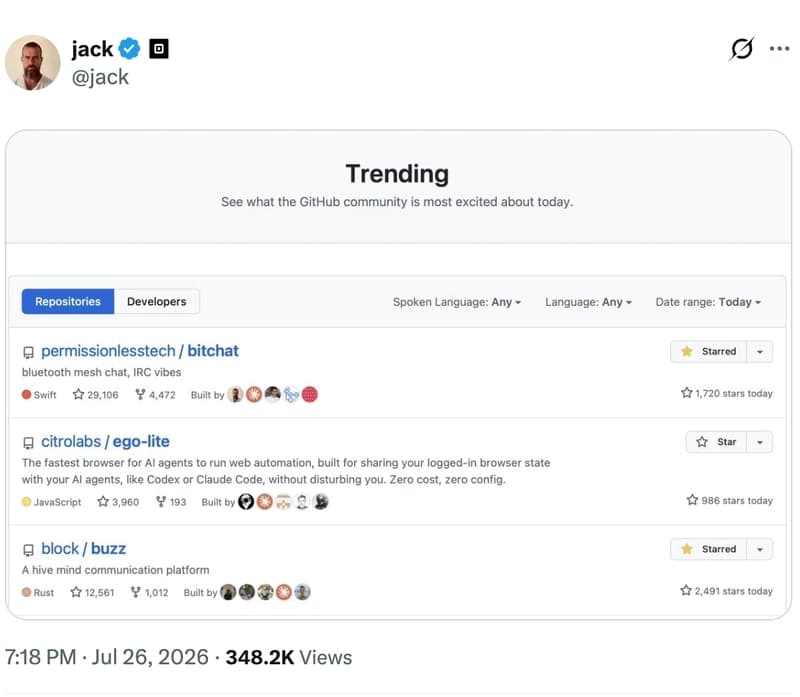The height and width of the screenshot is (697, 800).
Task: Click the 986 stars today text
Action: [x=730, y=501]
